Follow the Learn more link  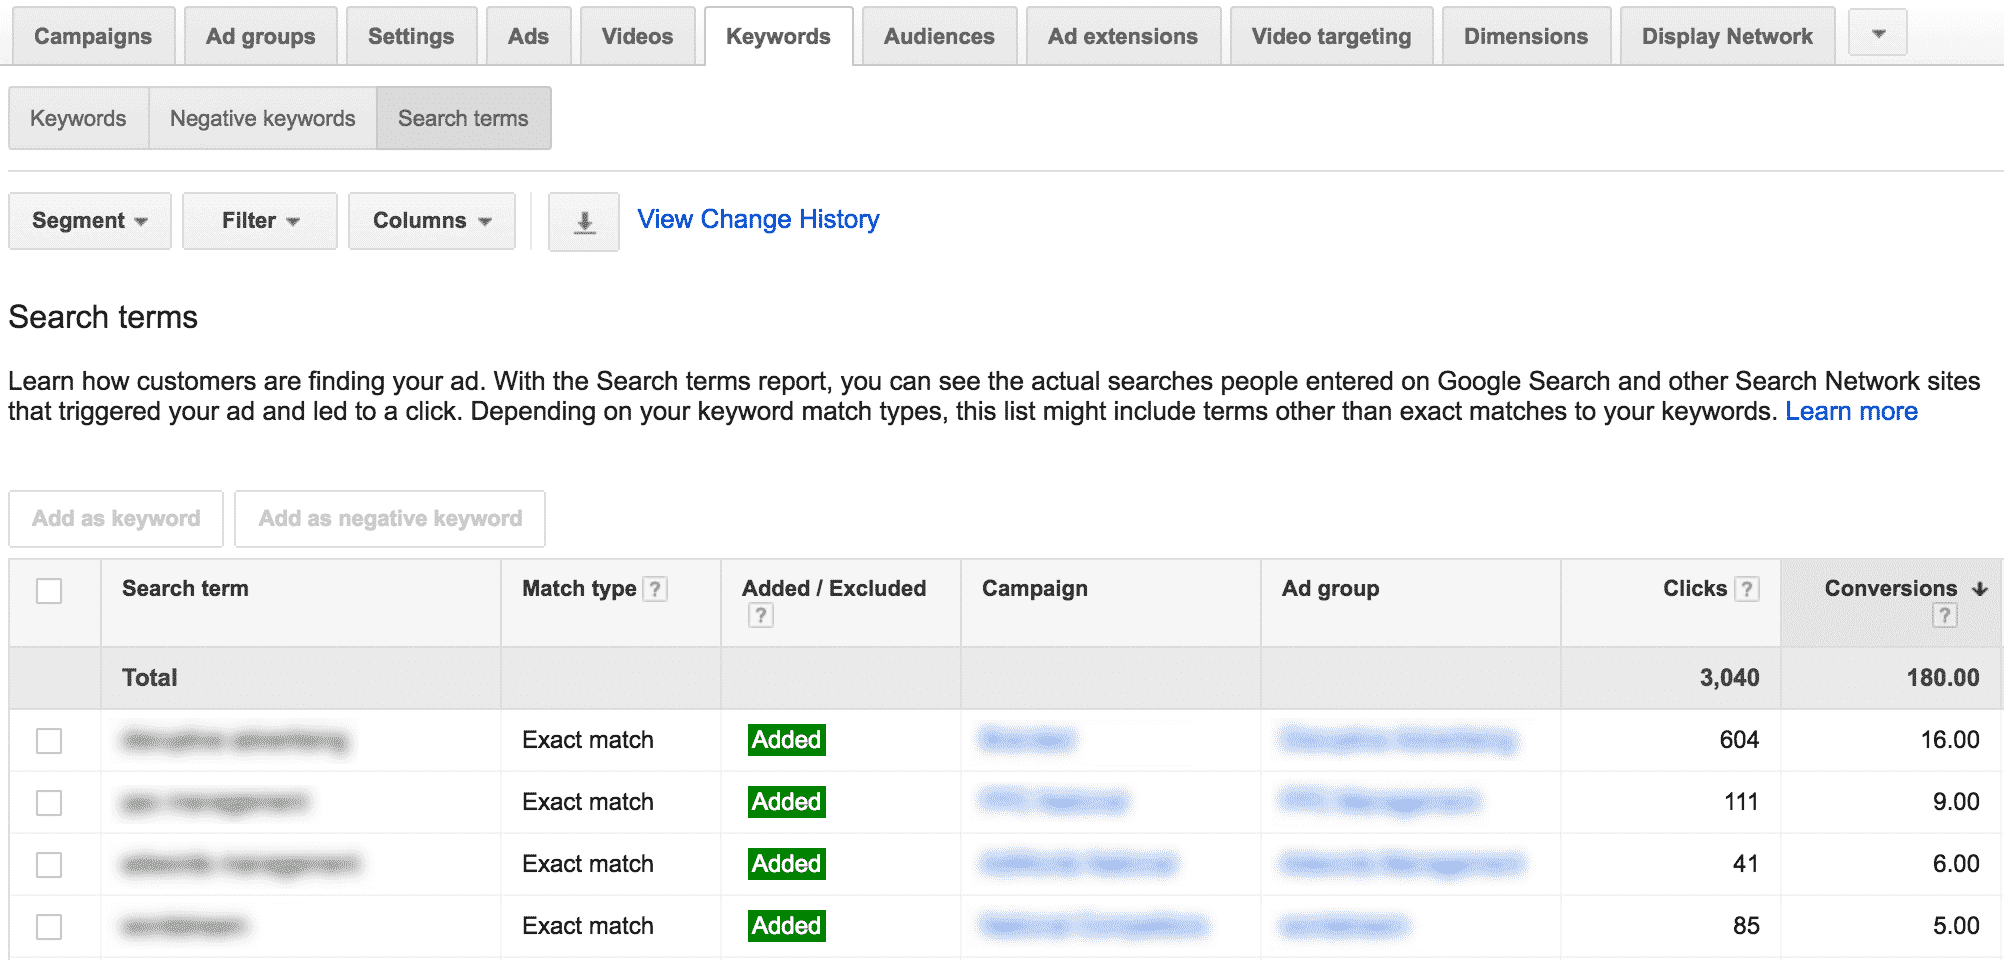tap(1851, 412)
